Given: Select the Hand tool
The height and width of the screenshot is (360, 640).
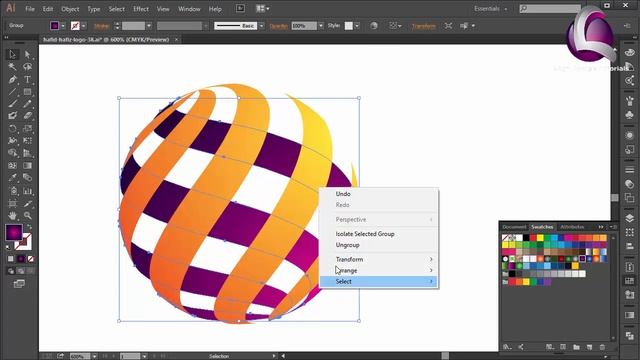Looking at the screenshot, I should point(12,216).
